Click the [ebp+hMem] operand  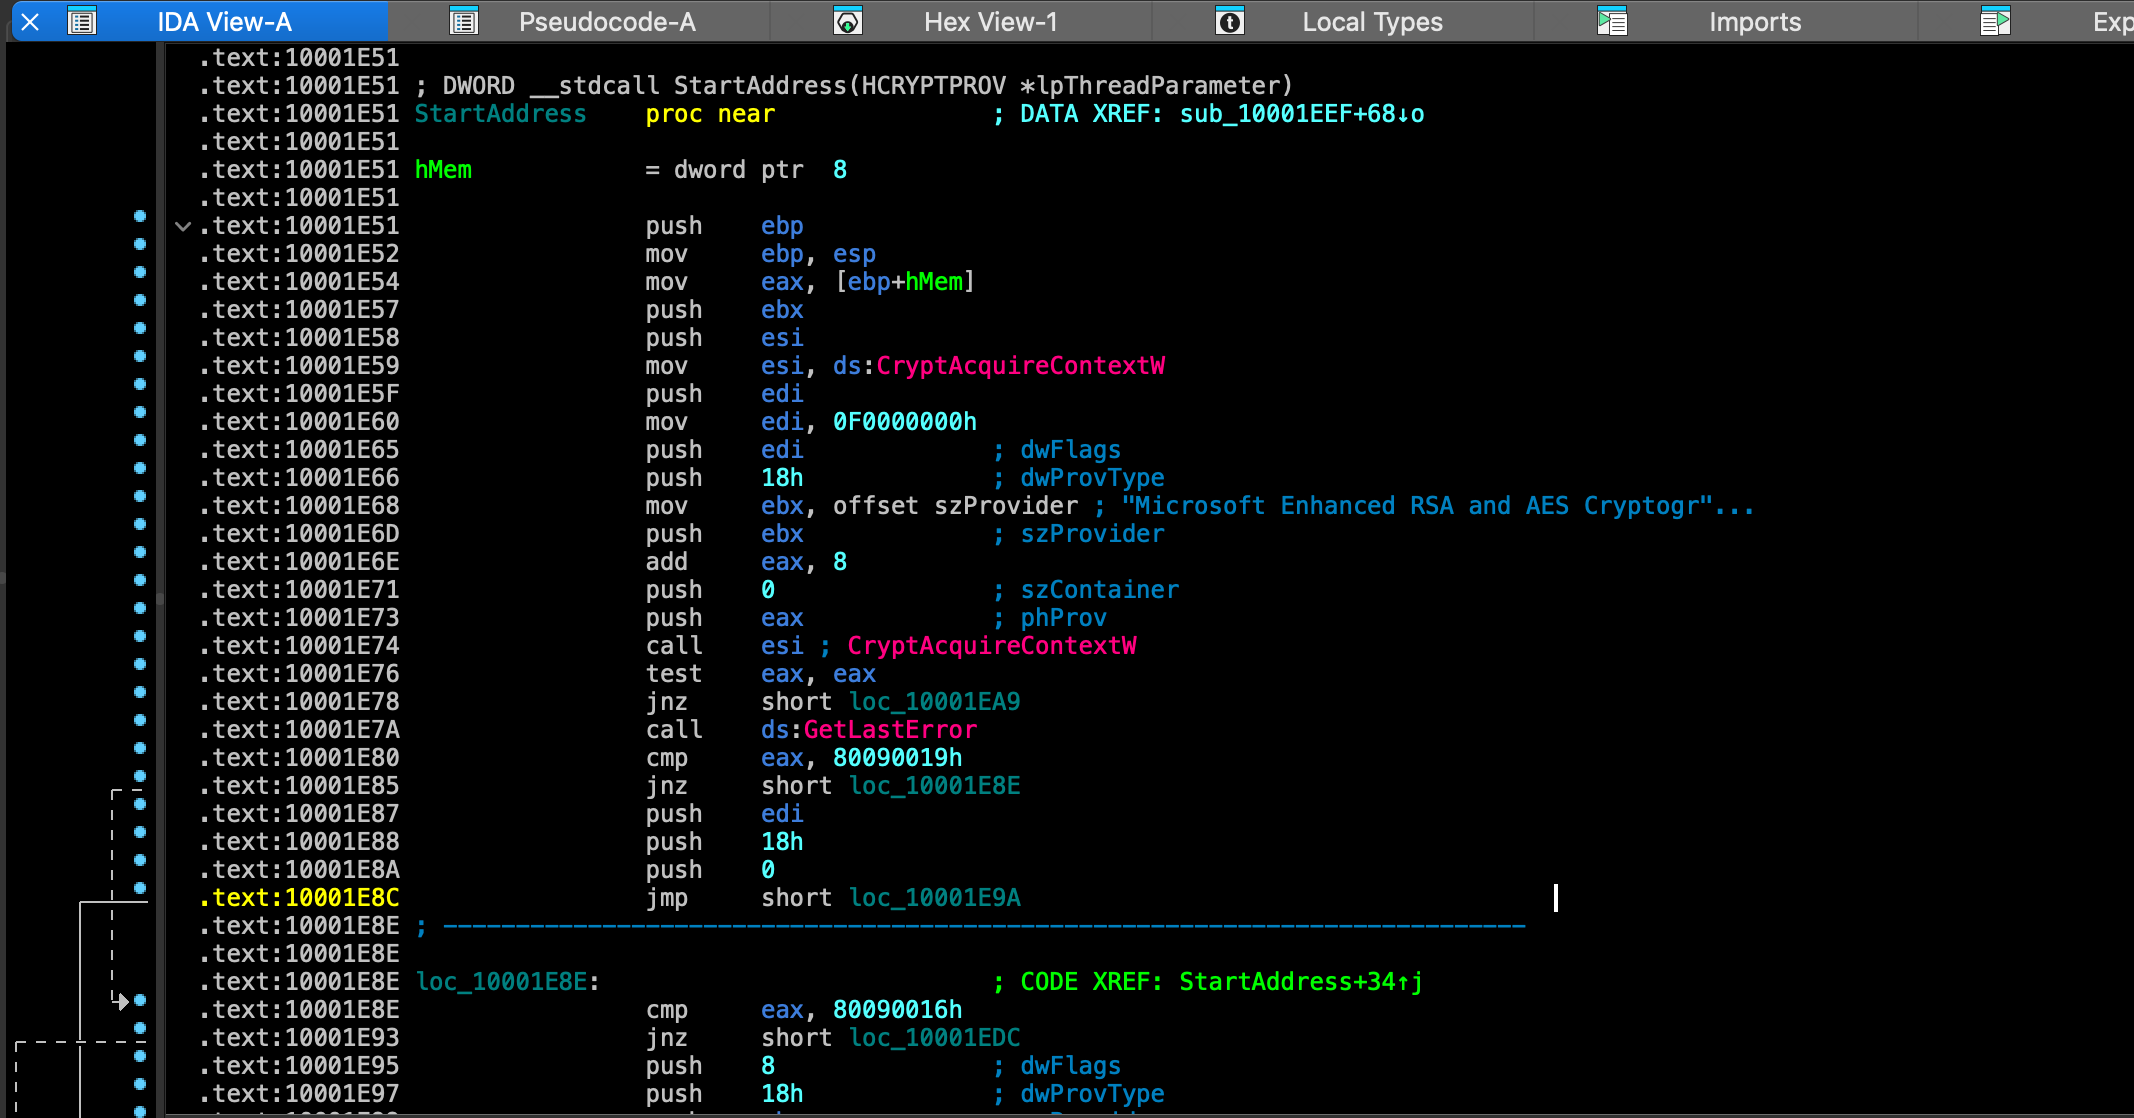click(904, 282)
